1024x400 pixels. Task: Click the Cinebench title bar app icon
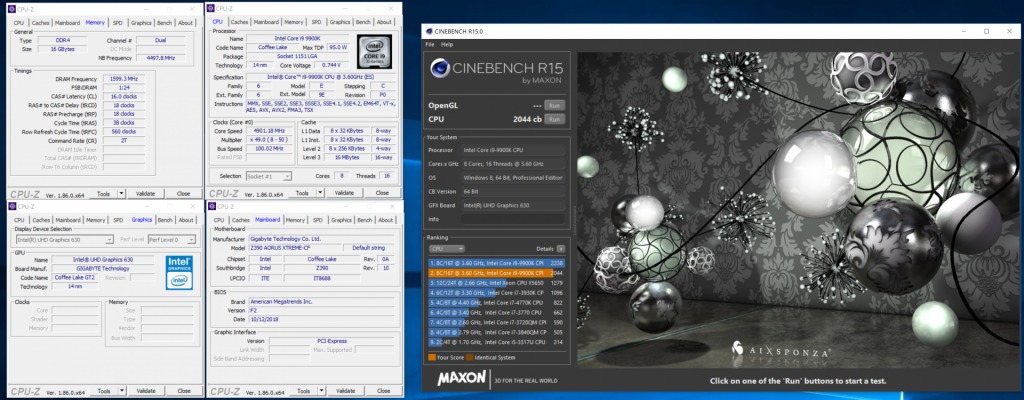tap(428, 31)
